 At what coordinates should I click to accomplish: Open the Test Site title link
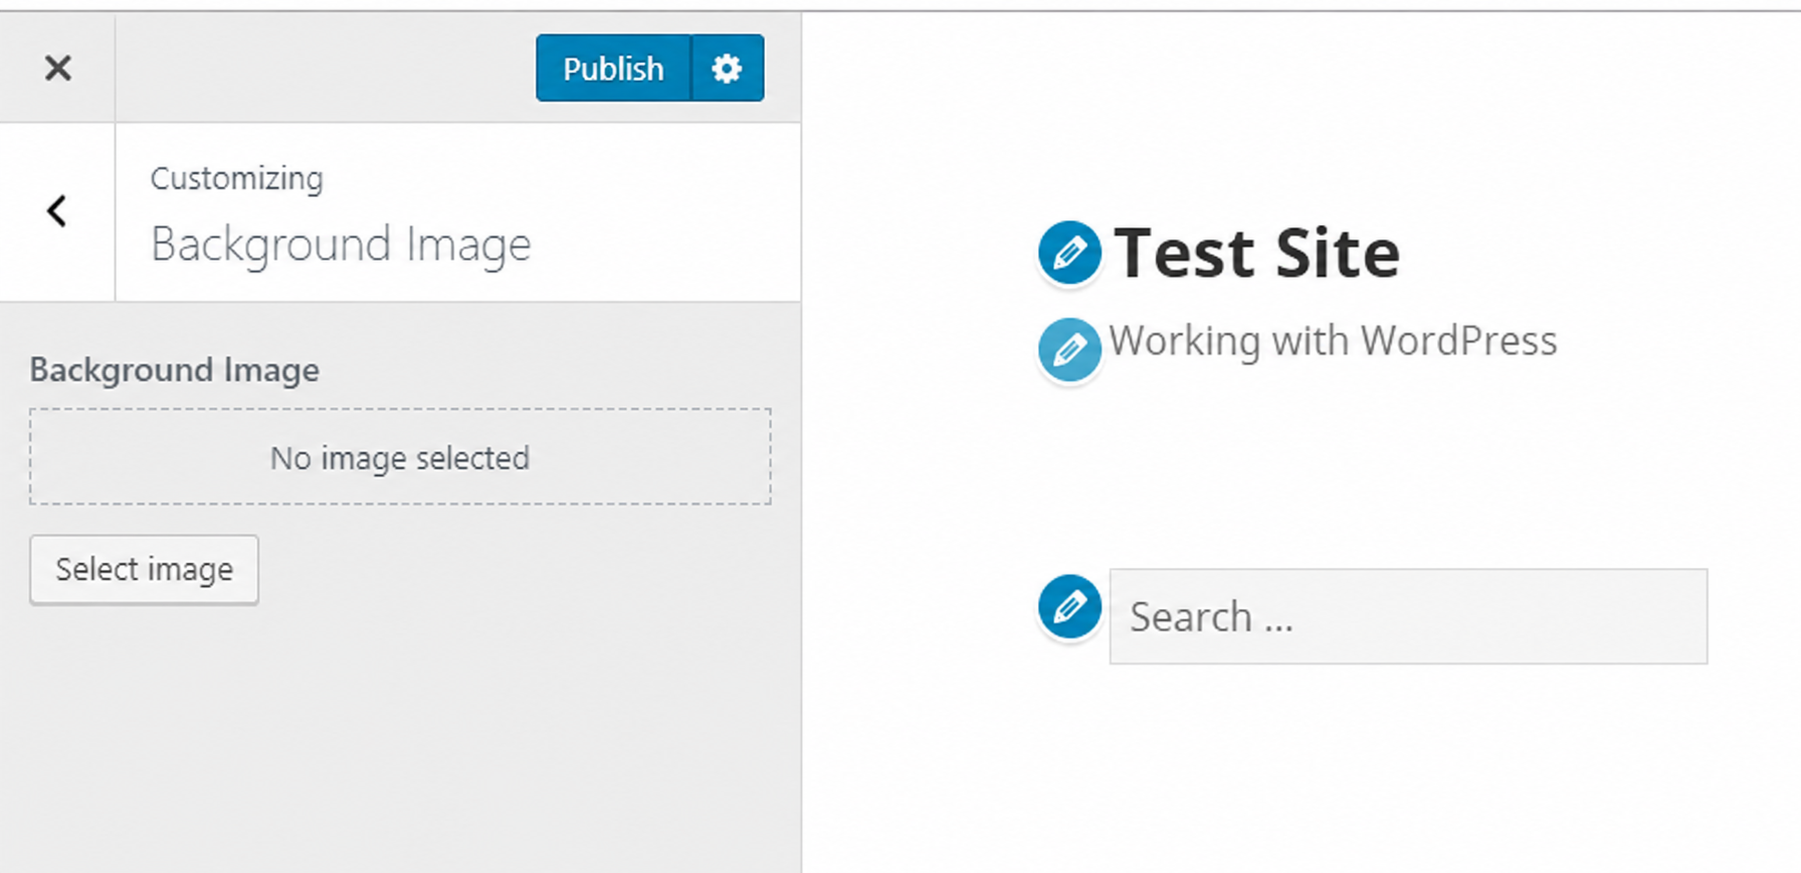[1257, 252]
